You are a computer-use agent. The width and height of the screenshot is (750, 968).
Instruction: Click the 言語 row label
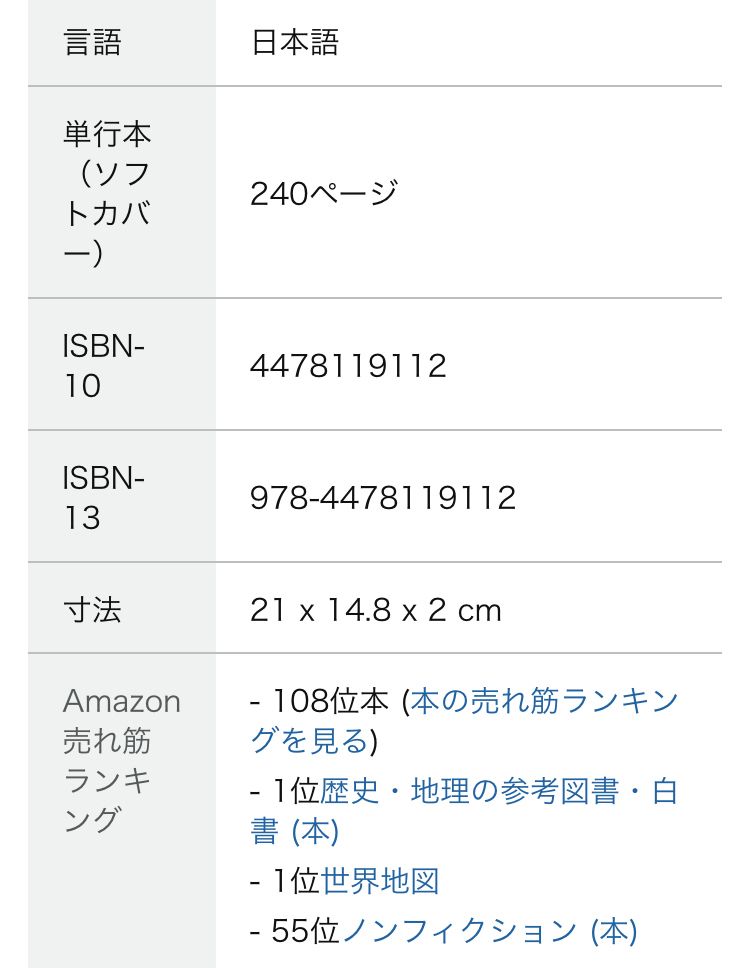click(93, 43)
